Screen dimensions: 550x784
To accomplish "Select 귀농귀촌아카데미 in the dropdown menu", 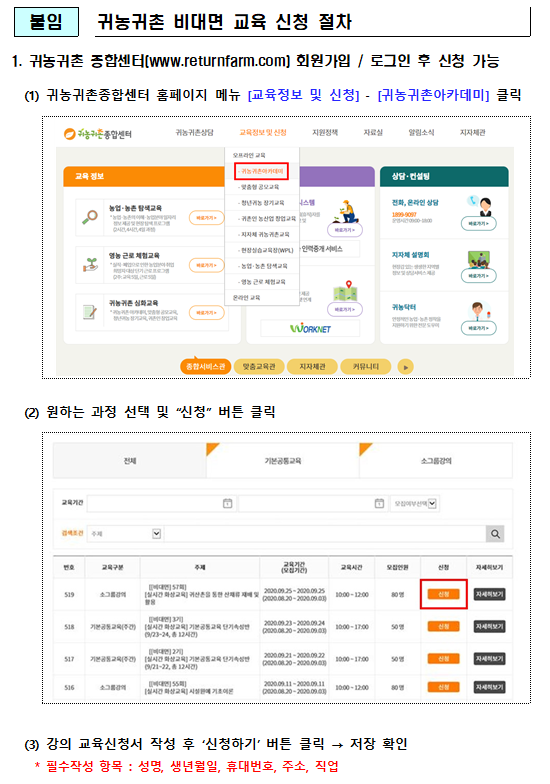I will 262,171.
